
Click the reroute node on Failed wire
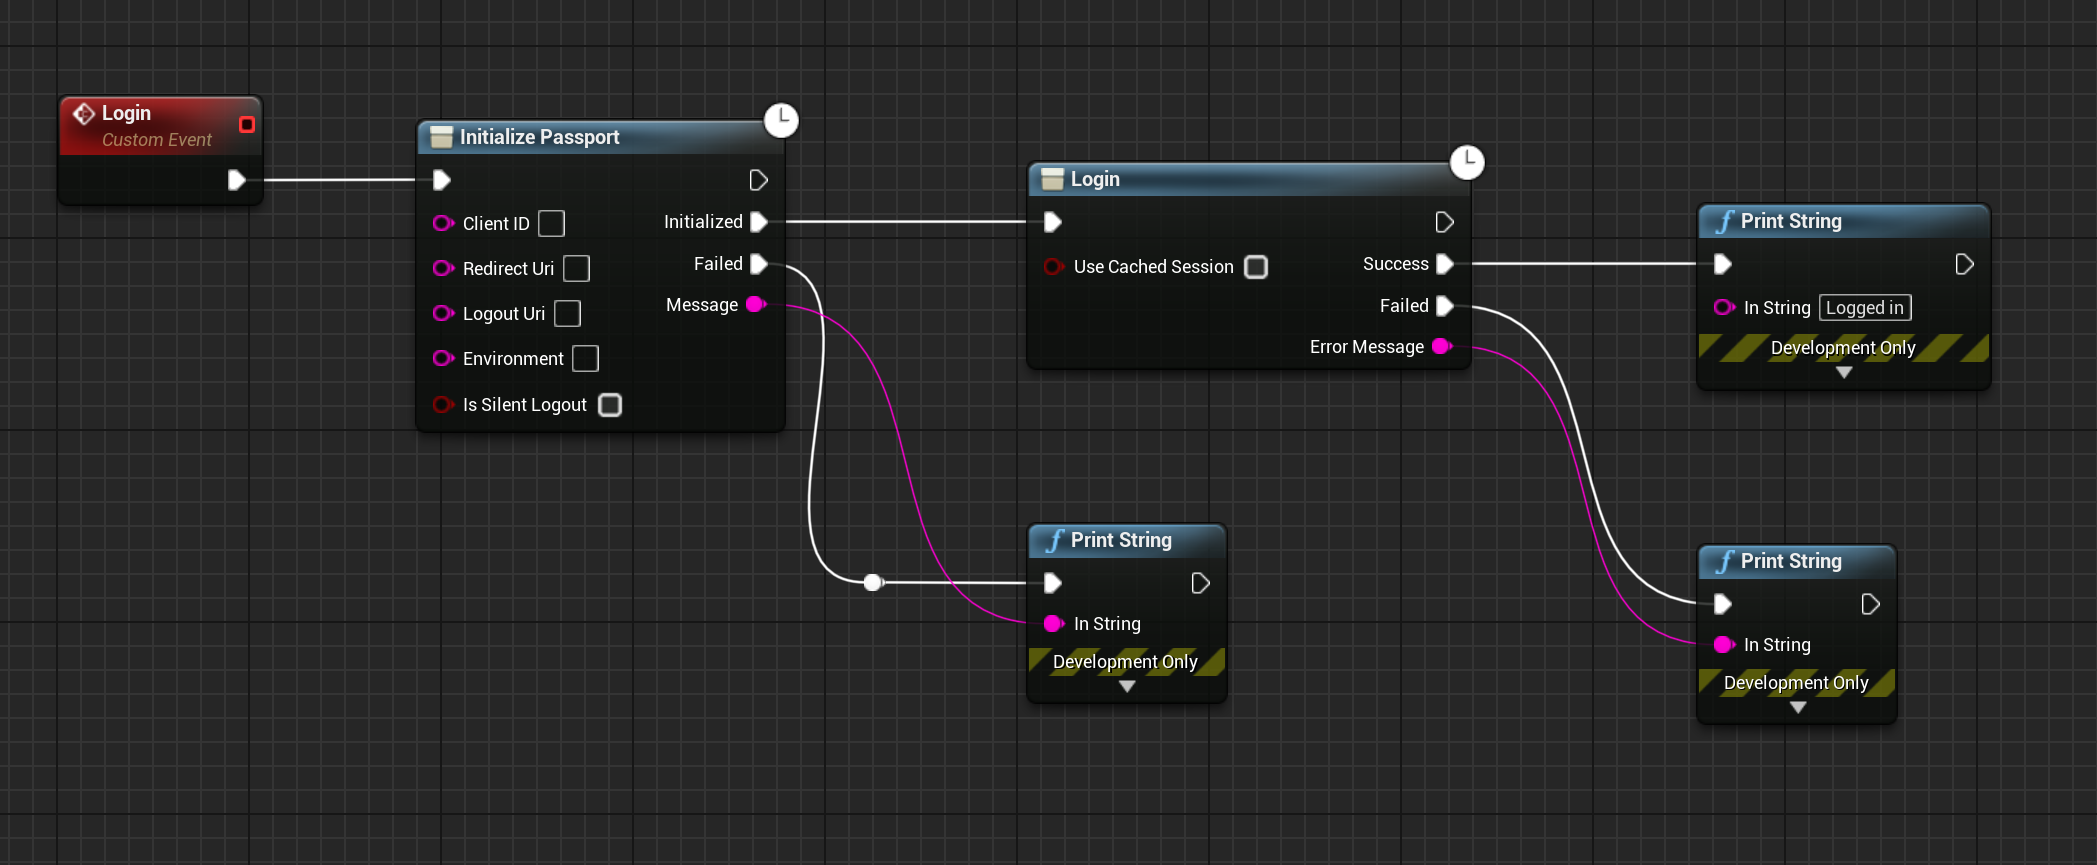pyautogui.click(x=873, y=582)
